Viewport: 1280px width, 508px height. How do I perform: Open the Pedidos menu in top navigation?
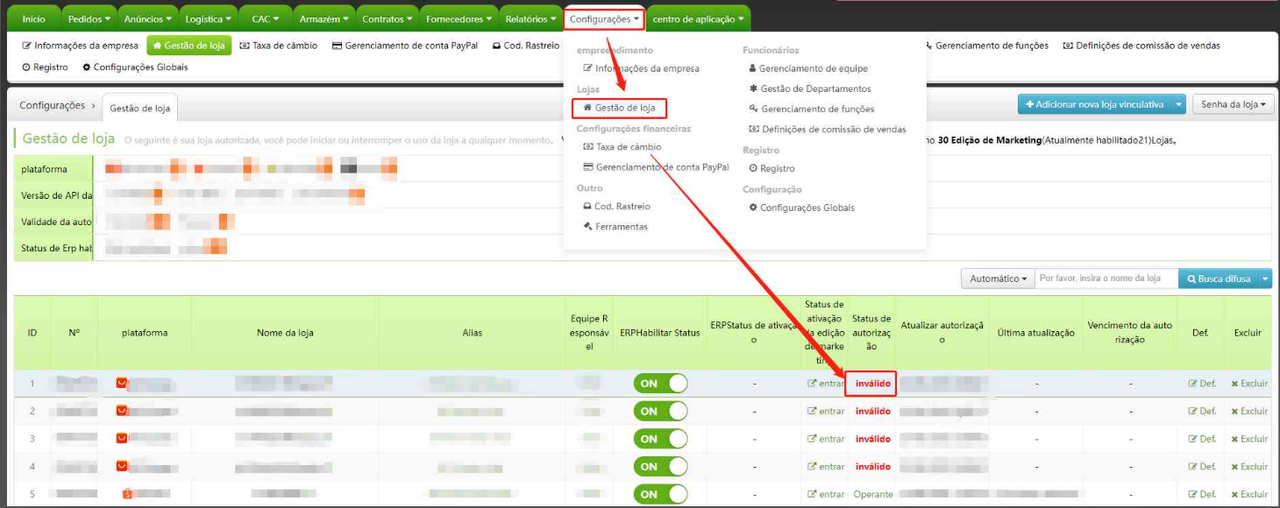(89, 19)
